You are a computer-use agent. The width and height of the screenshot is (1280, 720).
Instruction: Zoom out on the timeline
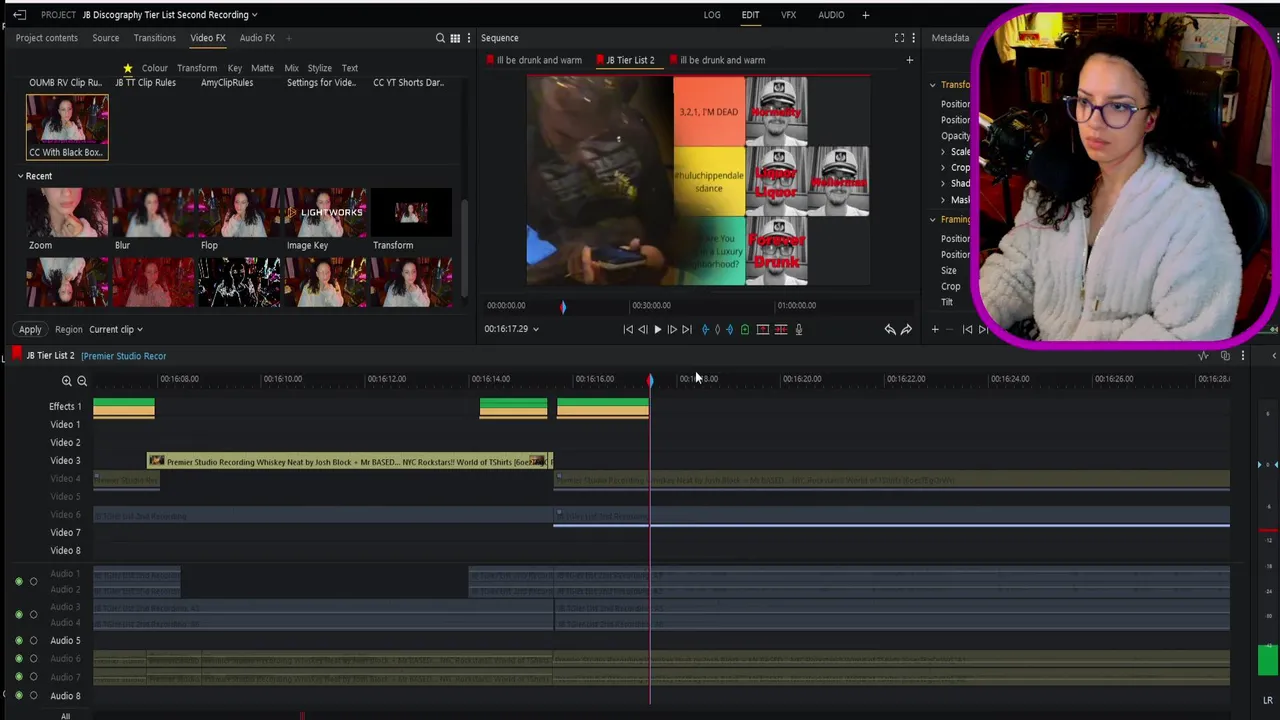82,381
